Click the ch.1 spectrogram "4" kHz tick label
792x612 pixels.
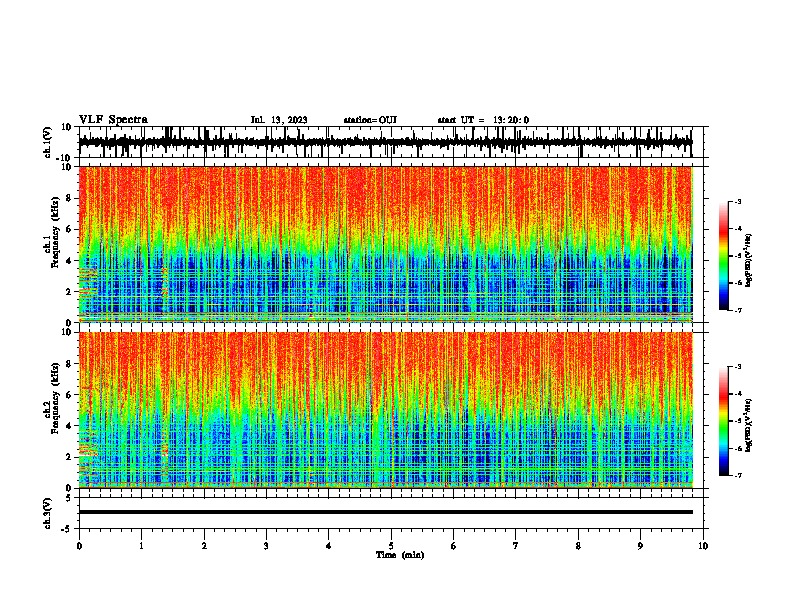69,261
